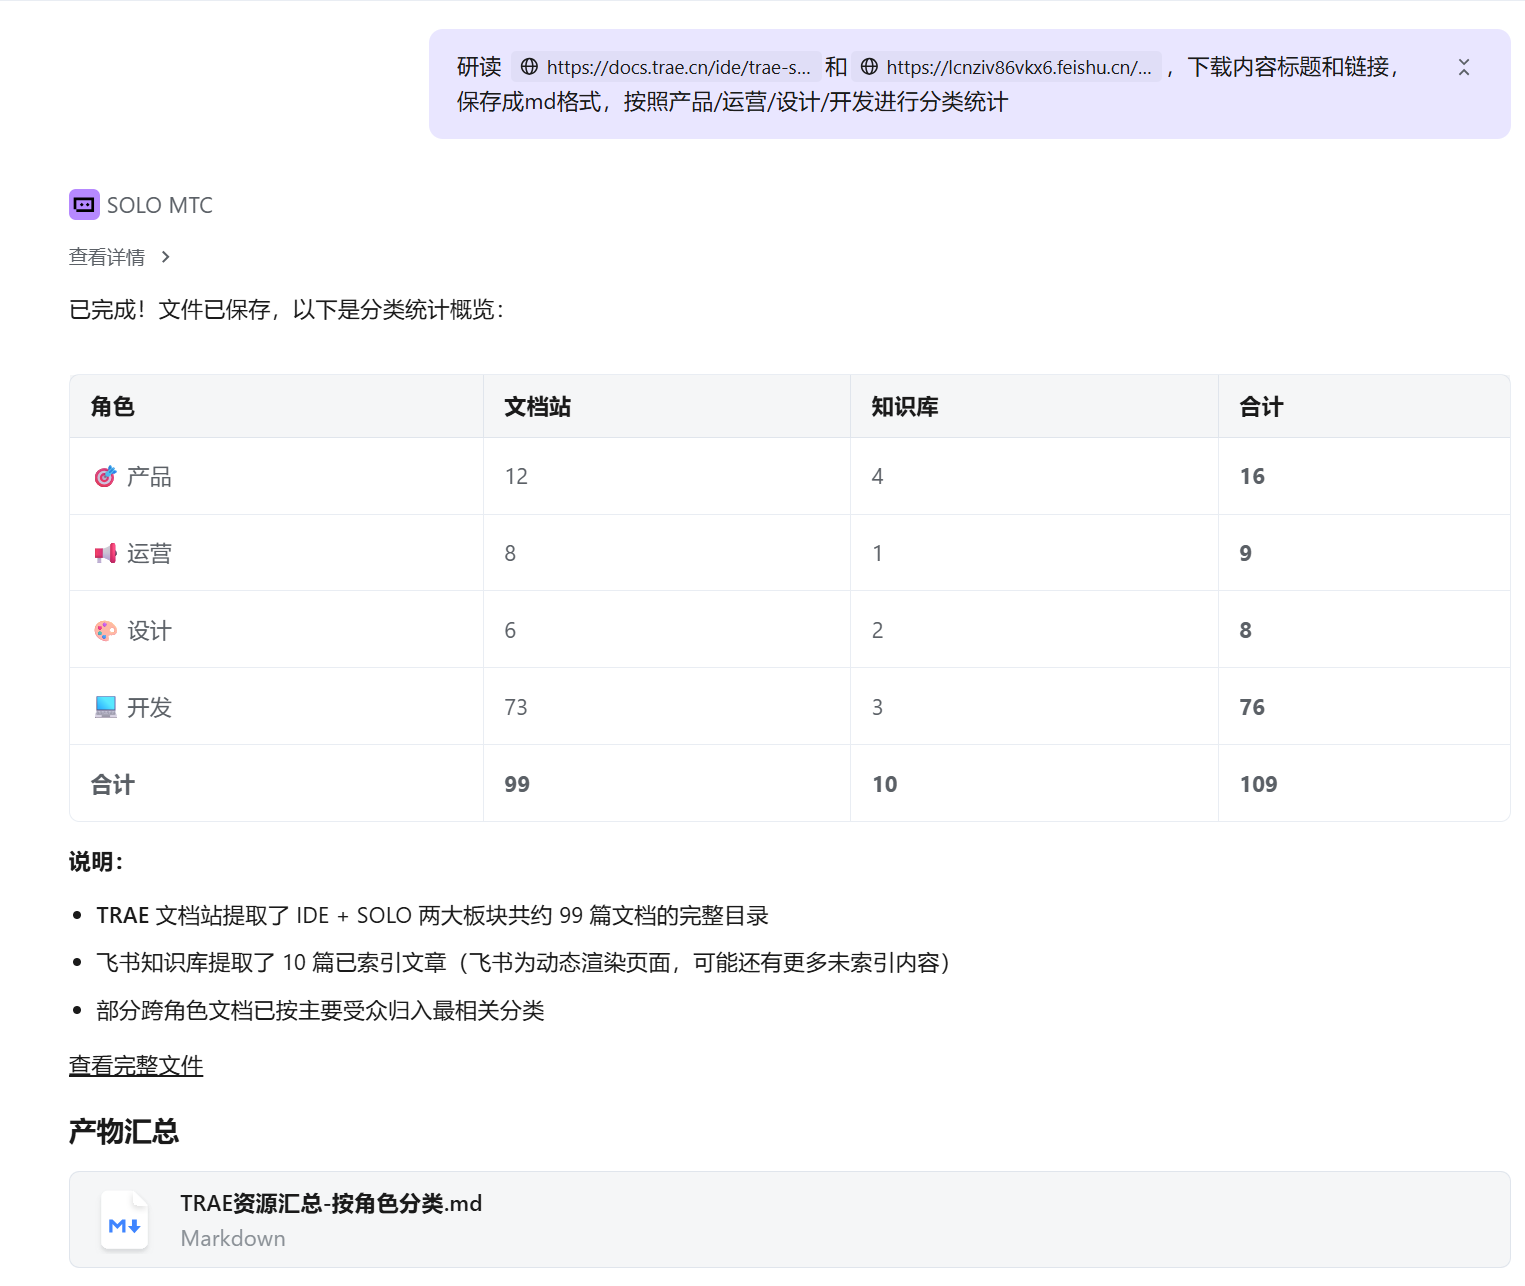Expand 查看详情 details chevron
The width and height of the screenshot is (1525, 1286).
166,257
